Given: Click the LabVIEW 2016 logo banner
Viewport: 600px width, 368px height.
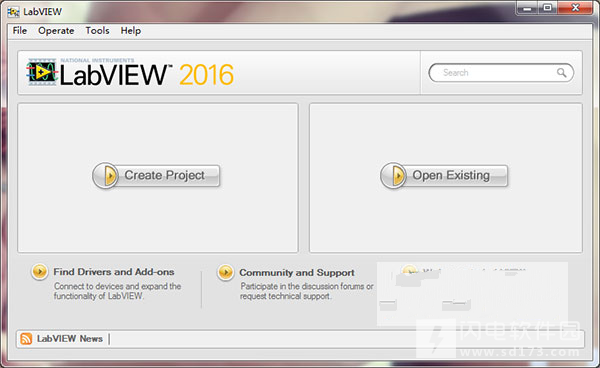Looking at the screenshot, I should coord(130,73).
